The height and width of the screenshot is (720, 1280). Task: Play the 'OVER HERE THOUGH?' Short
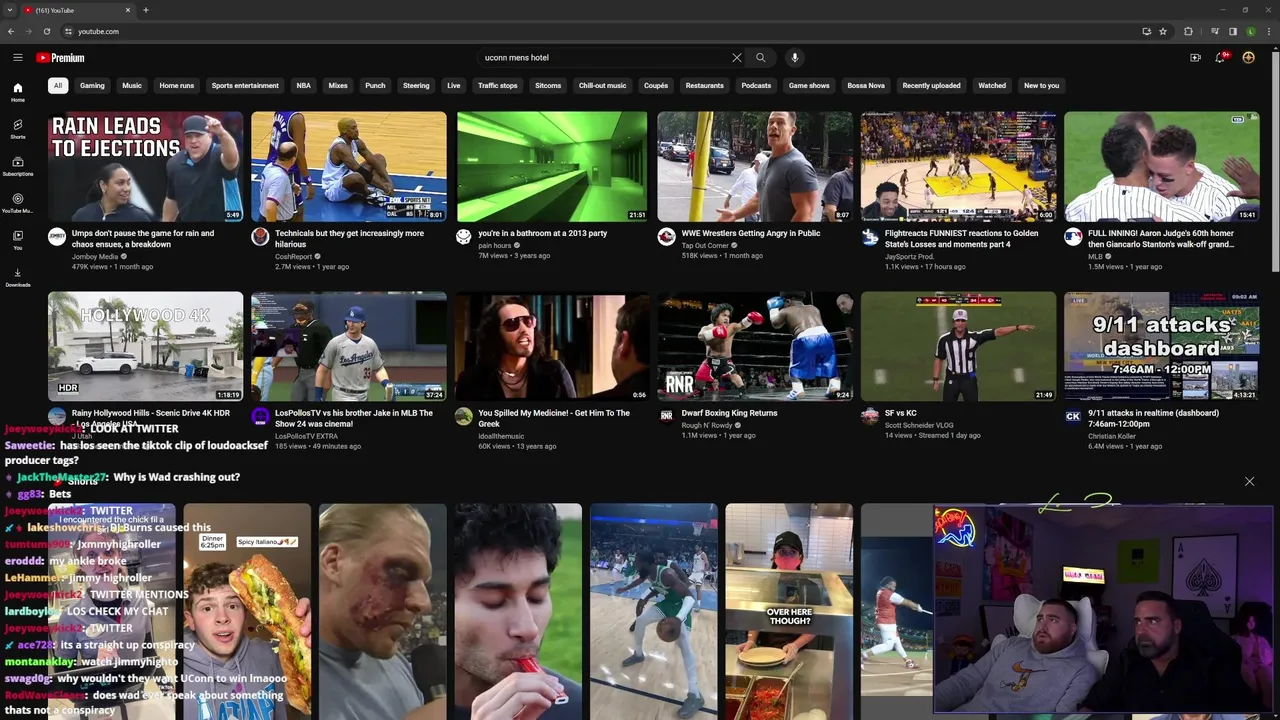(x=789, y=611)
